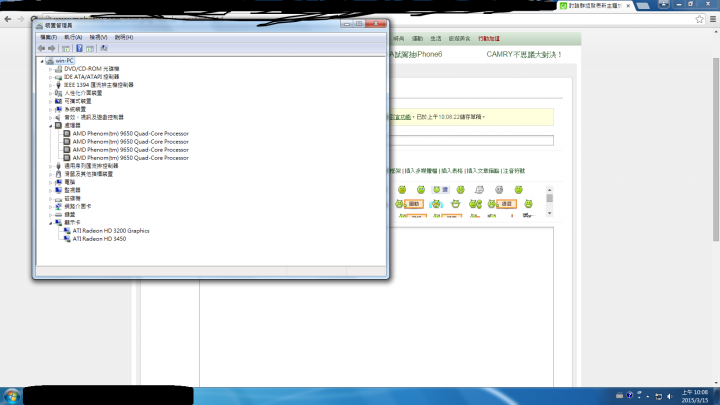Close the active browser tab
720x405 pixels.
coord(628,6)
